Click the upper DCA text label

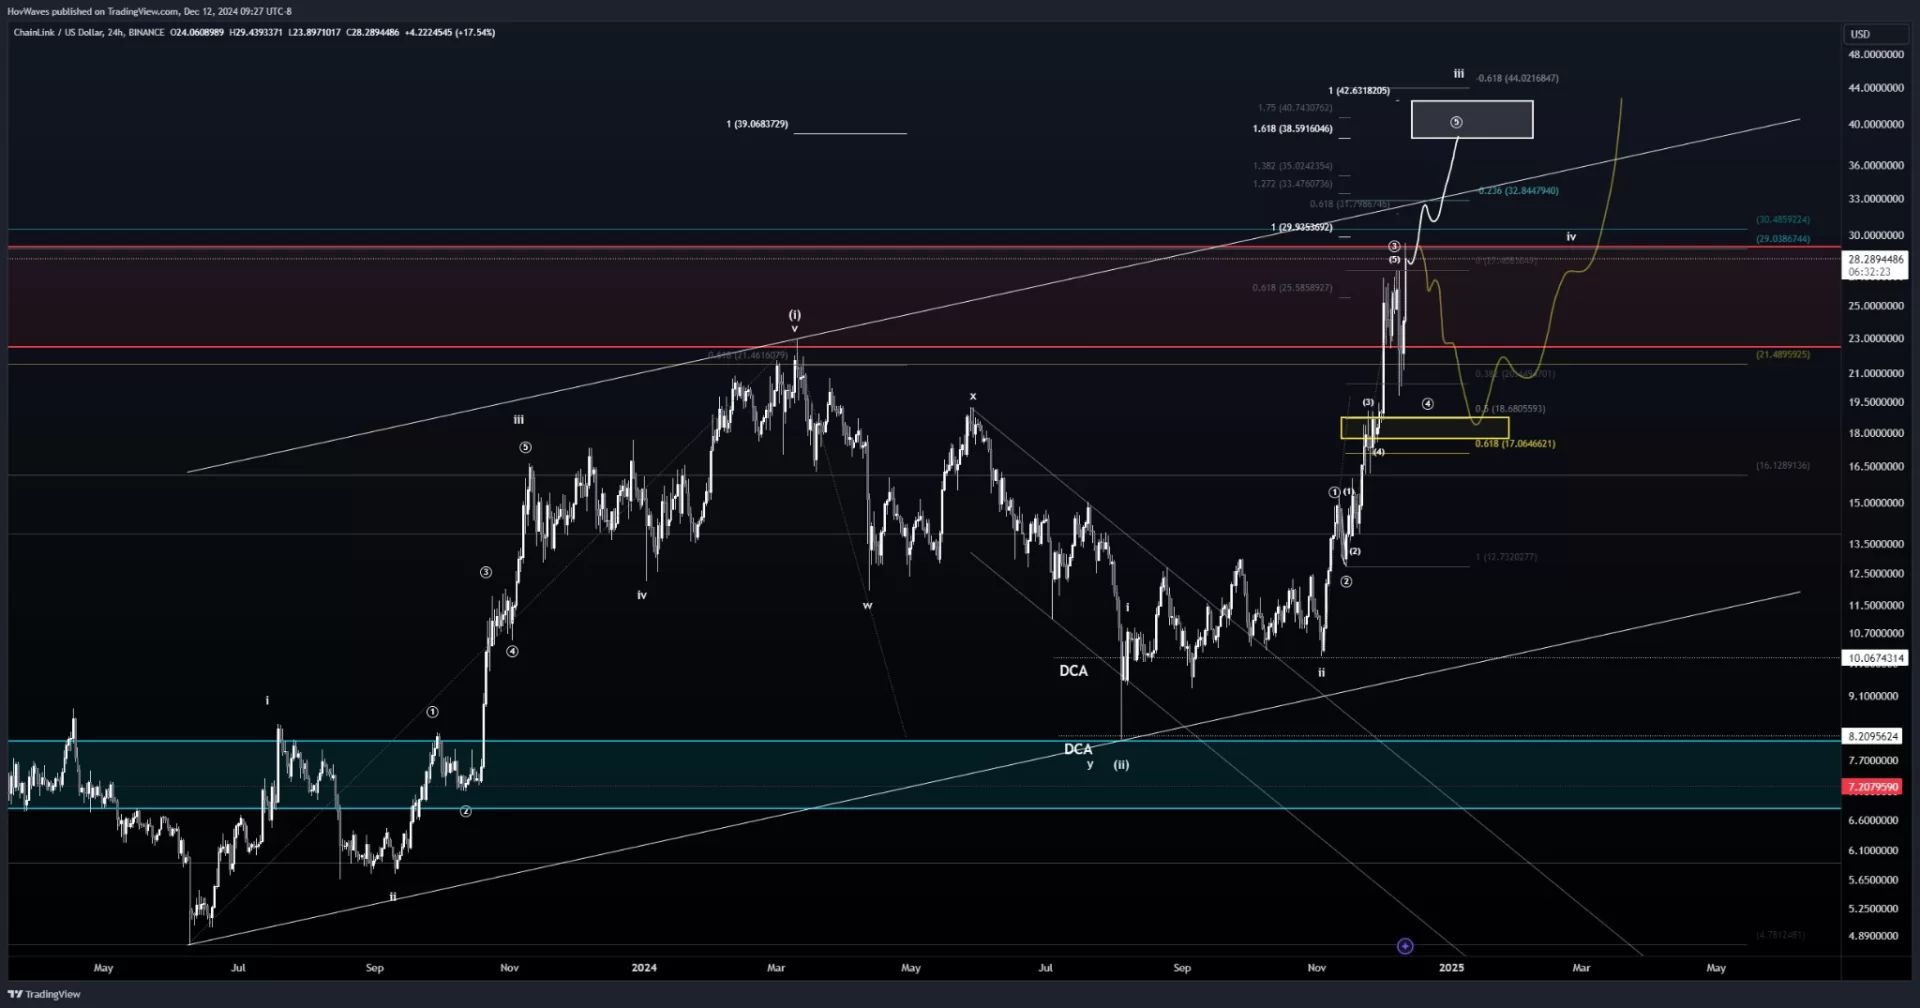tap(1073, 670)
